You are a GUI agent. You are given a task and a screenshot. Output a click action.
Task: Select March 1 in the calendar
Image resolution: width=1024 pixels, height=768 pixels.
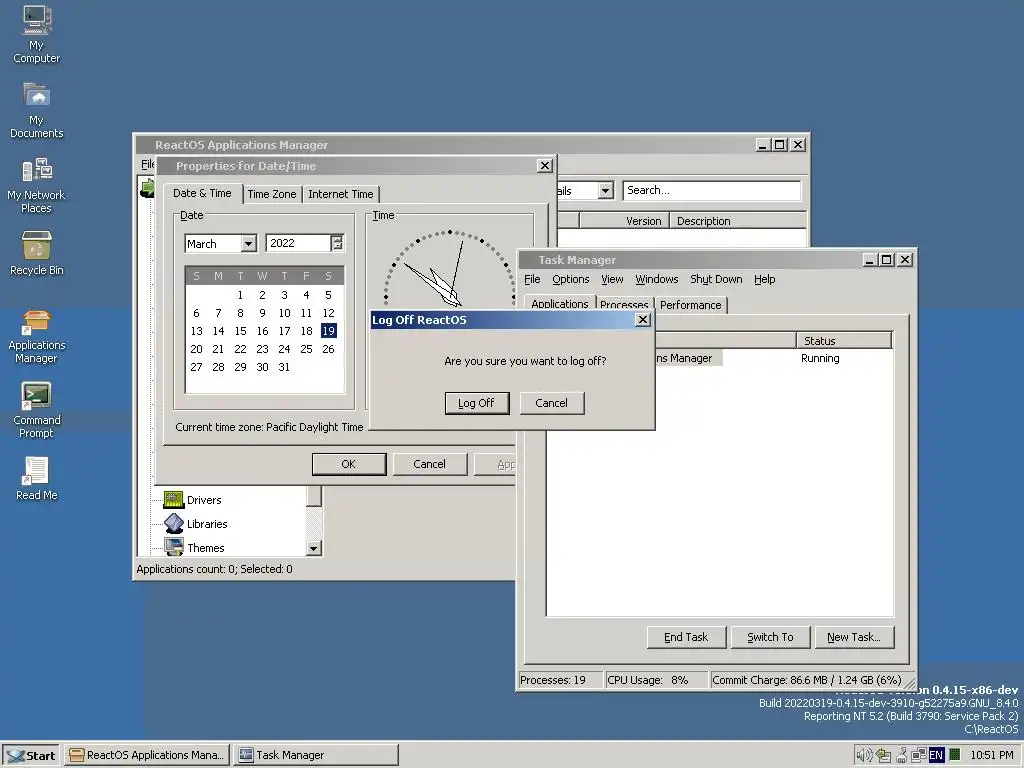(x=240, y=295)
